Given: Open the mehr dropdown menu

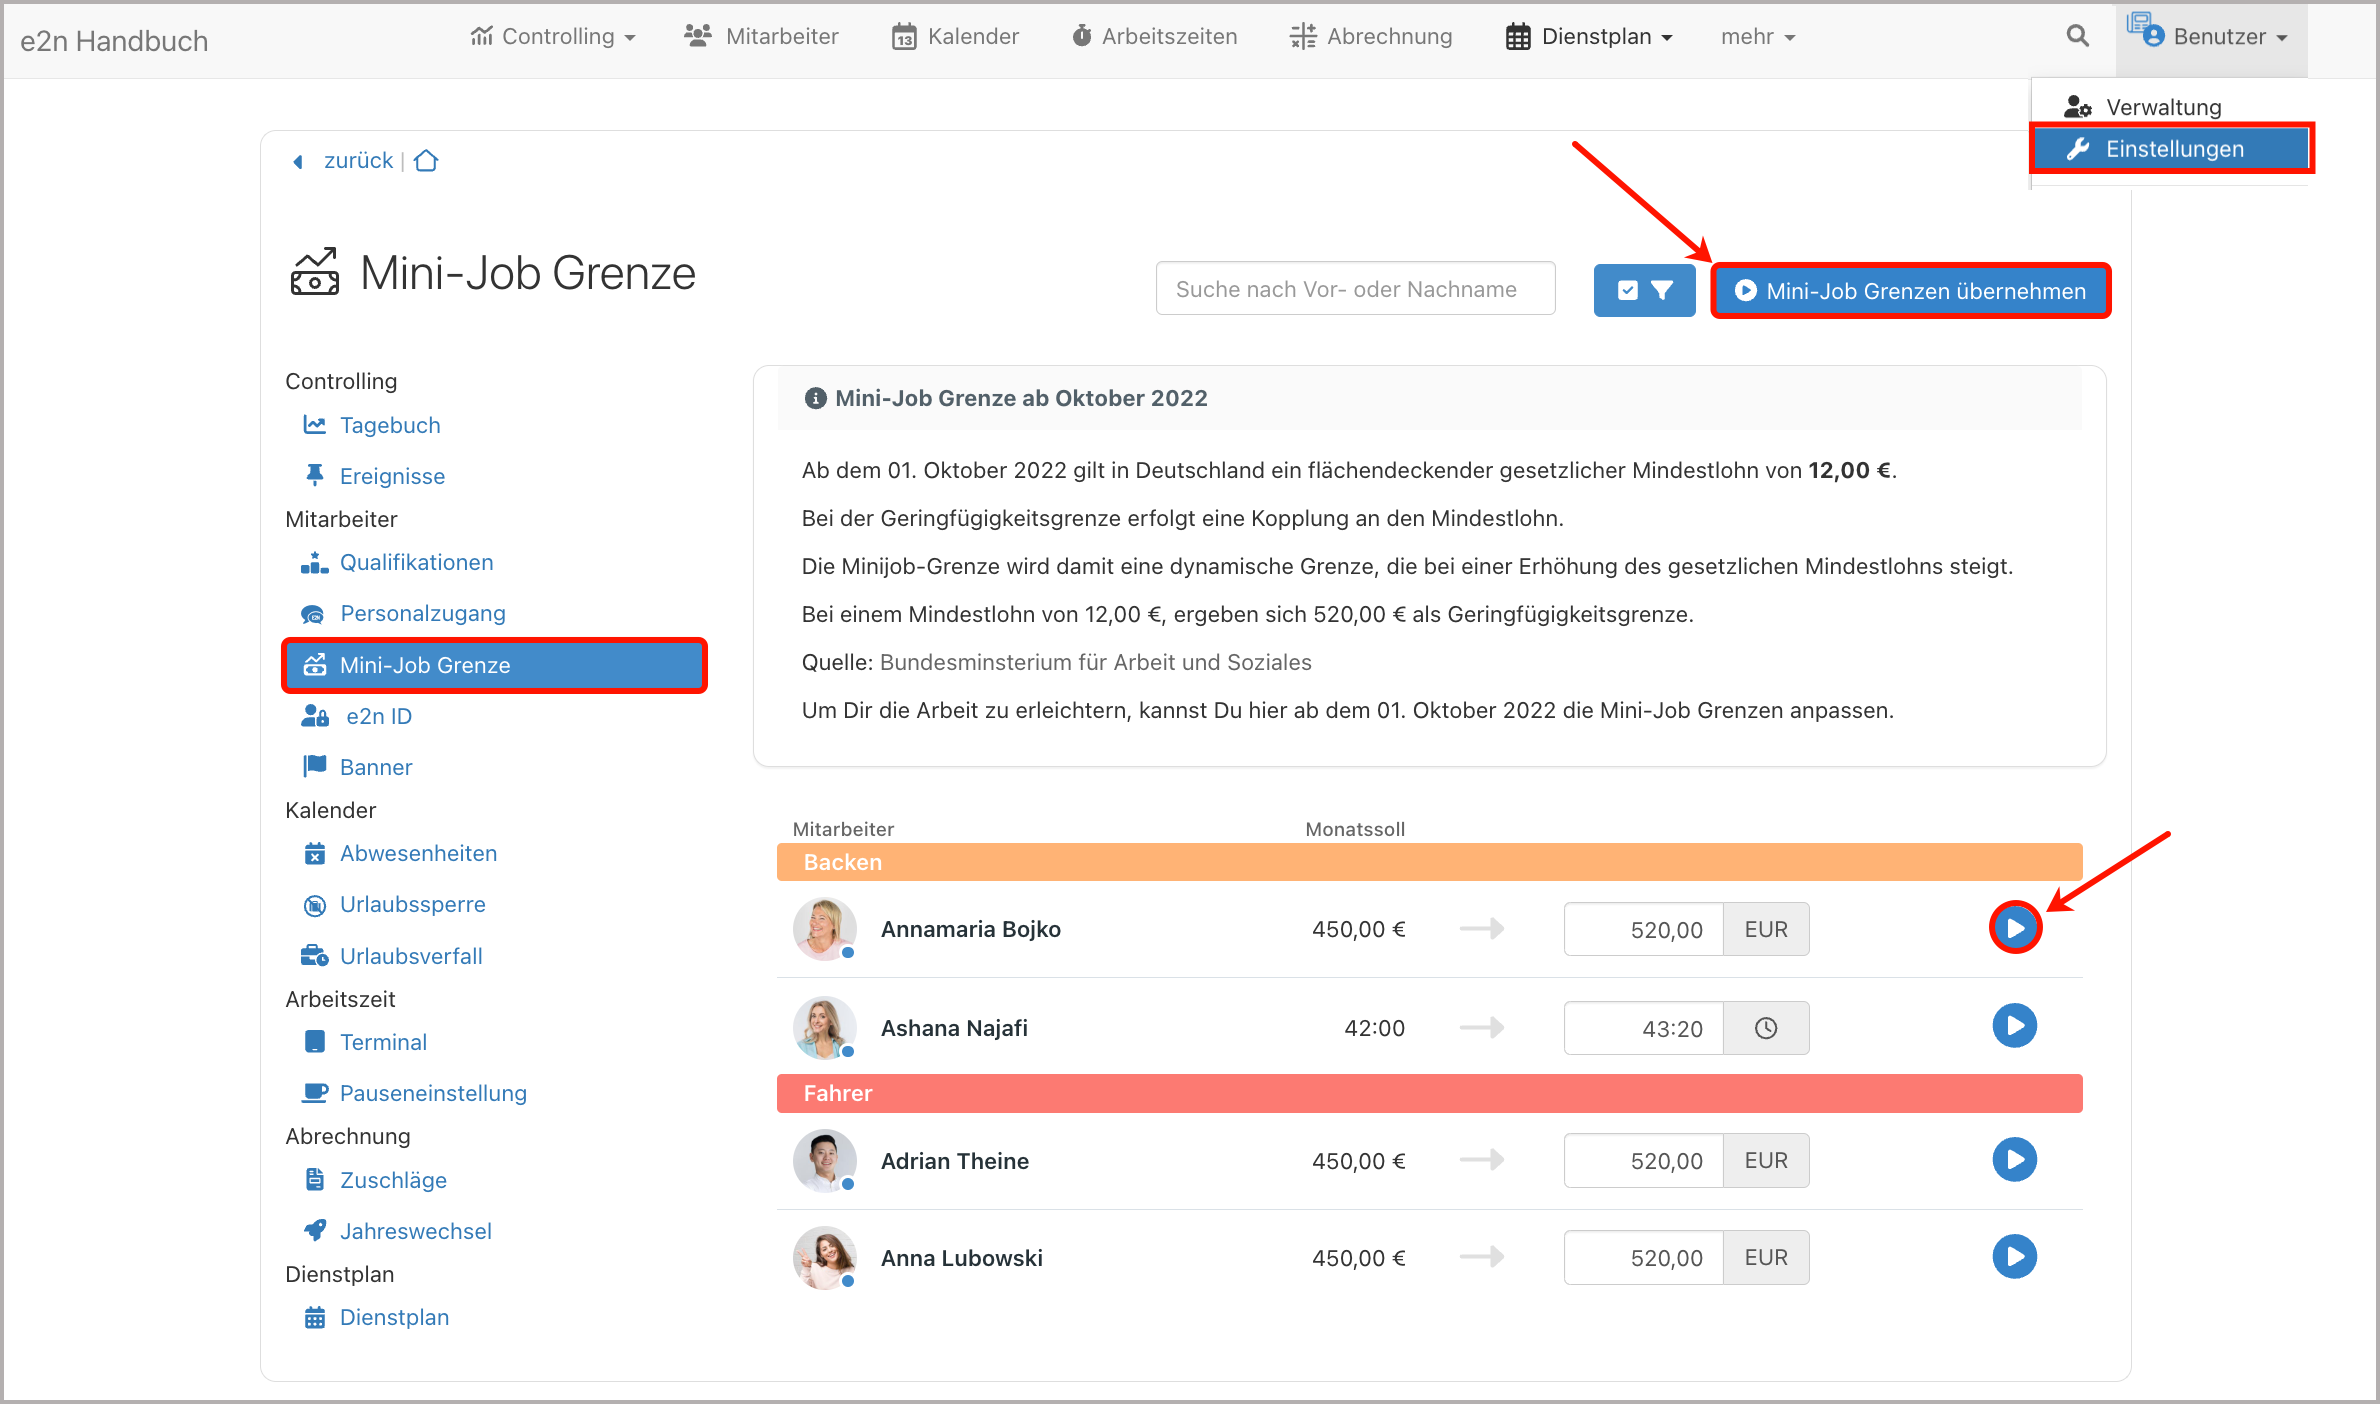Looking at the screenshot, I should click(x=1757, y=36).
